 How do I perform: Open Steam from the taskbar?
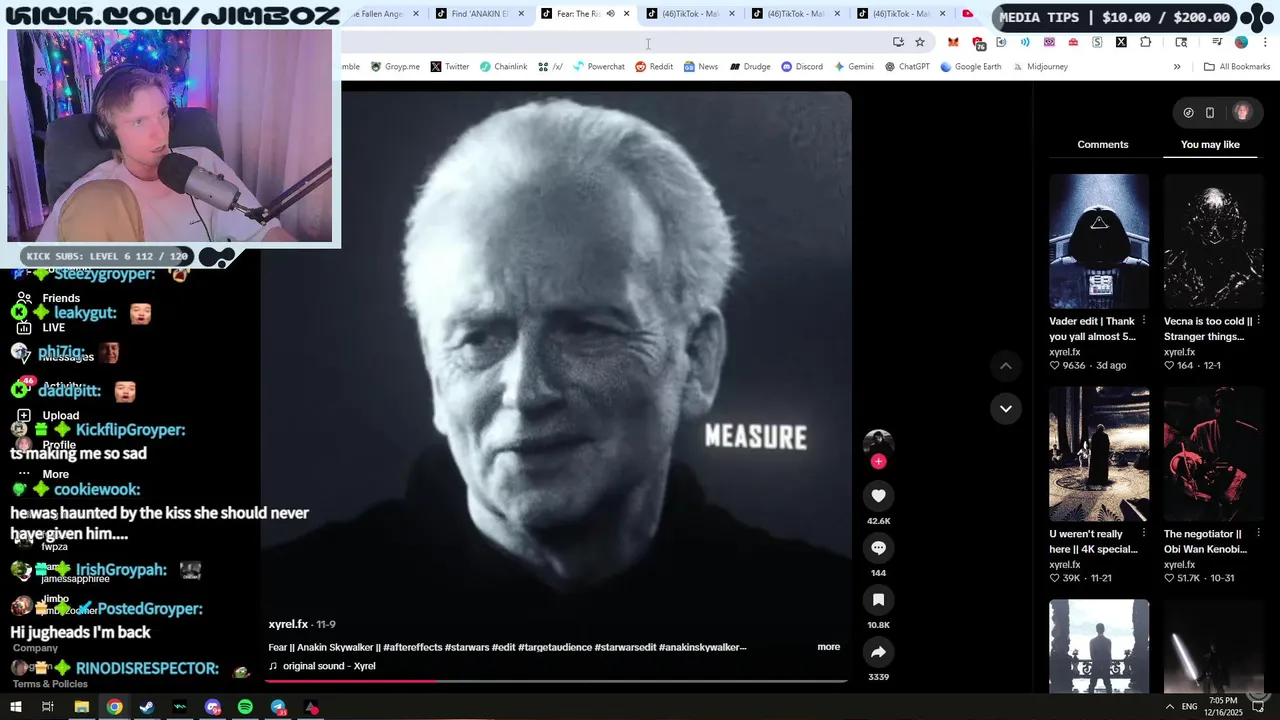point(147,707)
